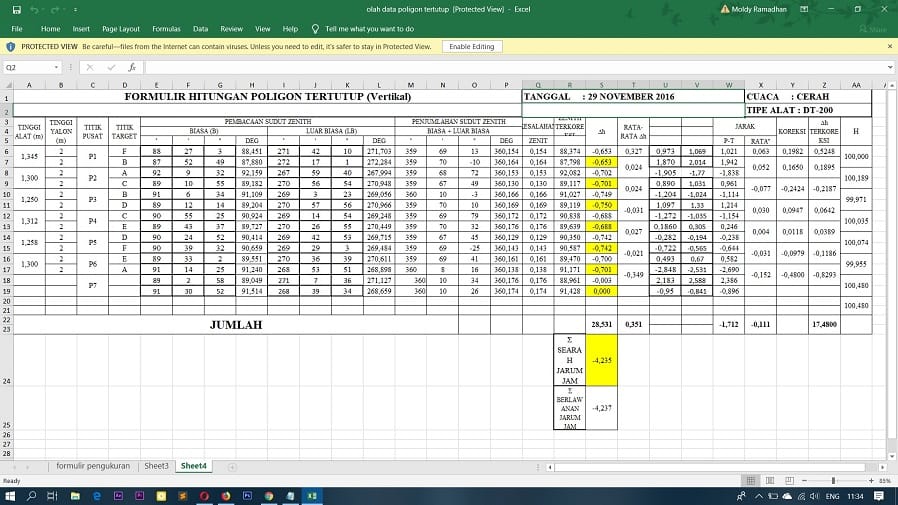Image resolution: width=898 pixels, height=505 pixels.
Task: Click cell 'TANGGAL : 29 NOVEMBER 2016'
Action: click(x=633, y=97)
